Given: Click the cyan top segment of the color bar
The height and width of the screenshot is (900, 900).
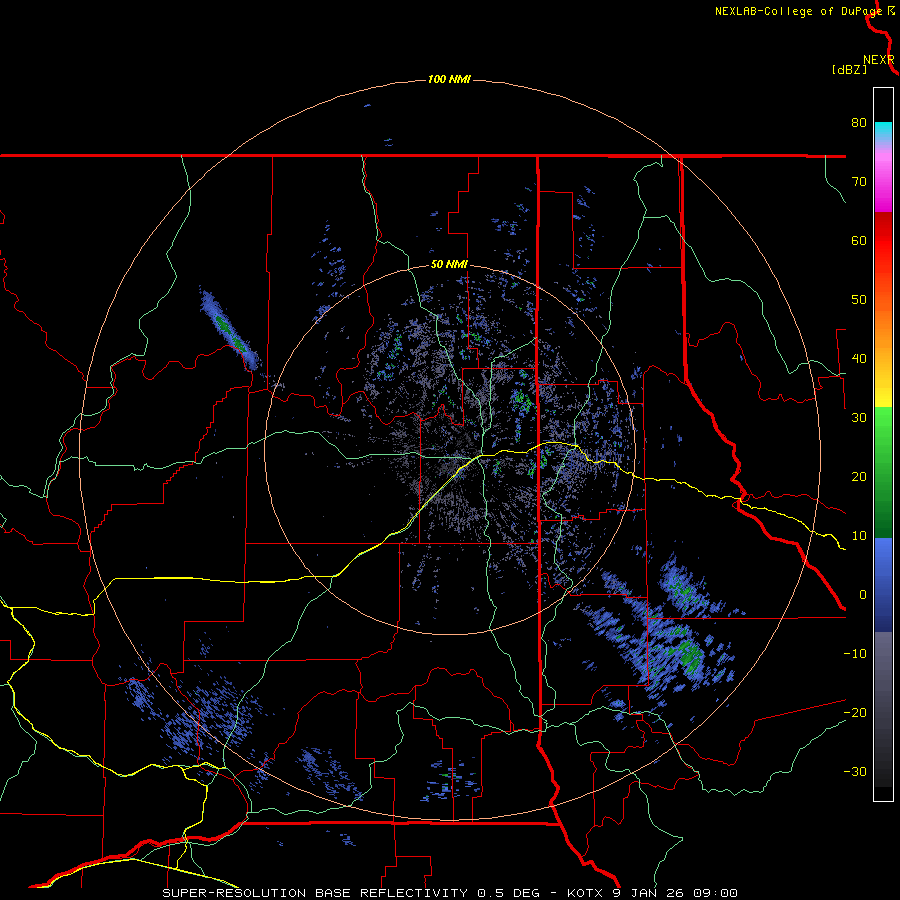Looking at the screenshot, I should (x=883, y=130).
